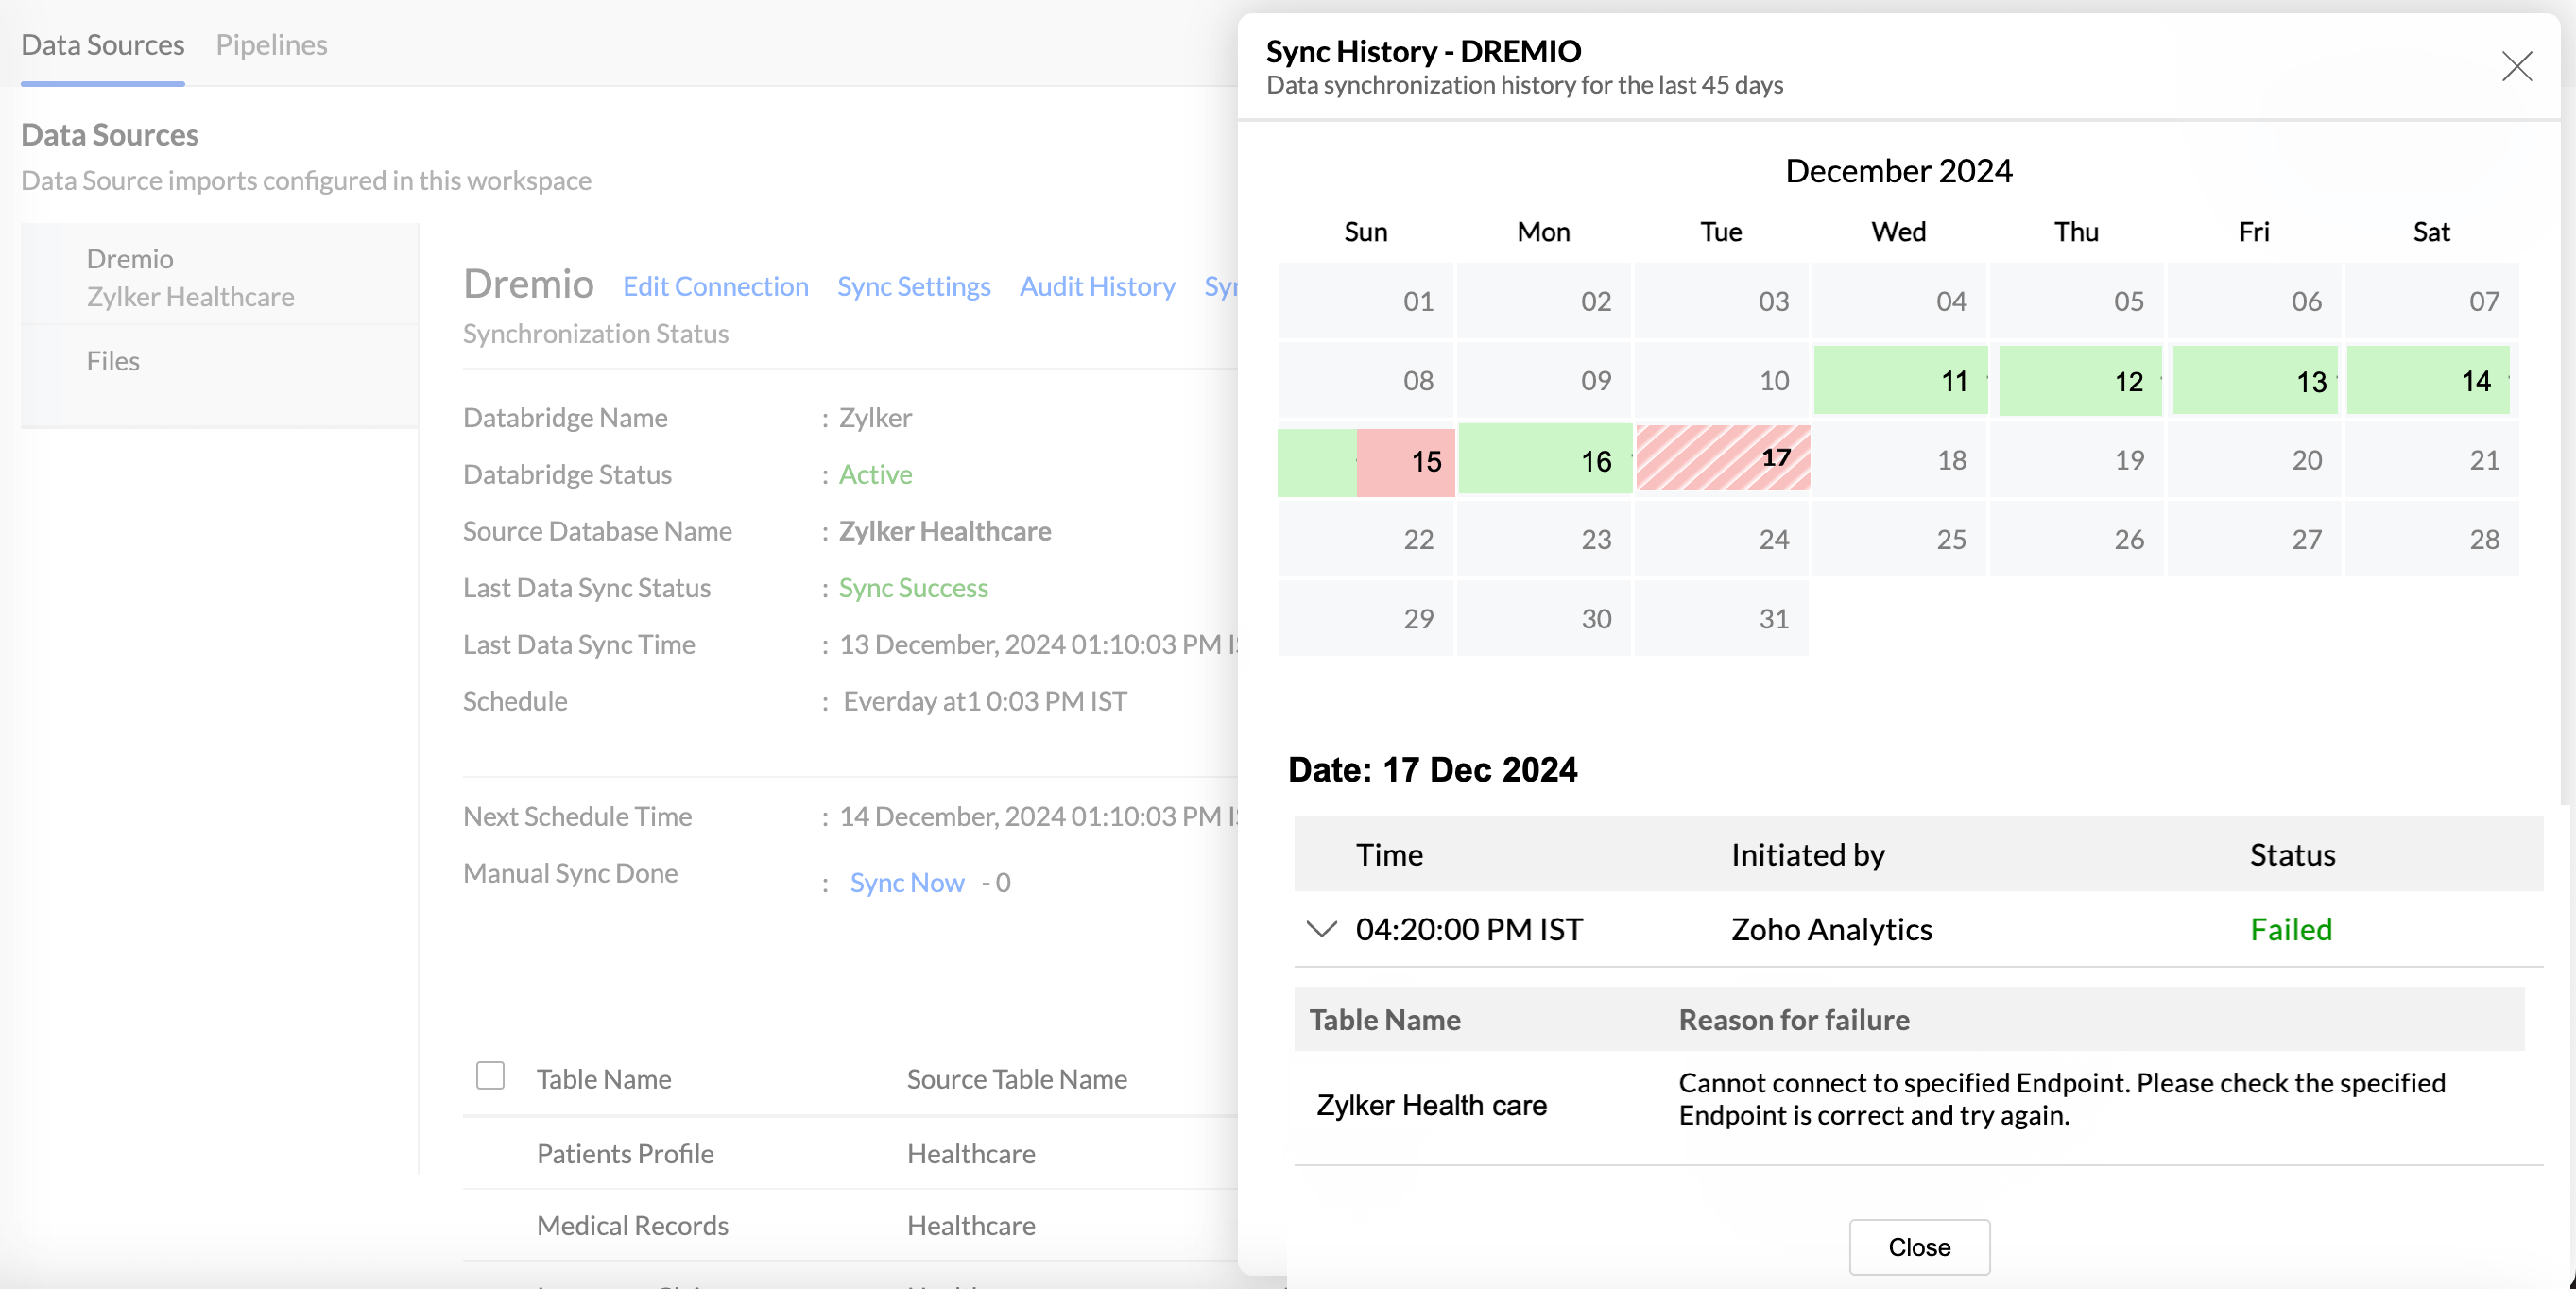Click the Close button at panel bottom
Viewport: 2576px width, 1289px height.
click(1918, 1246)
